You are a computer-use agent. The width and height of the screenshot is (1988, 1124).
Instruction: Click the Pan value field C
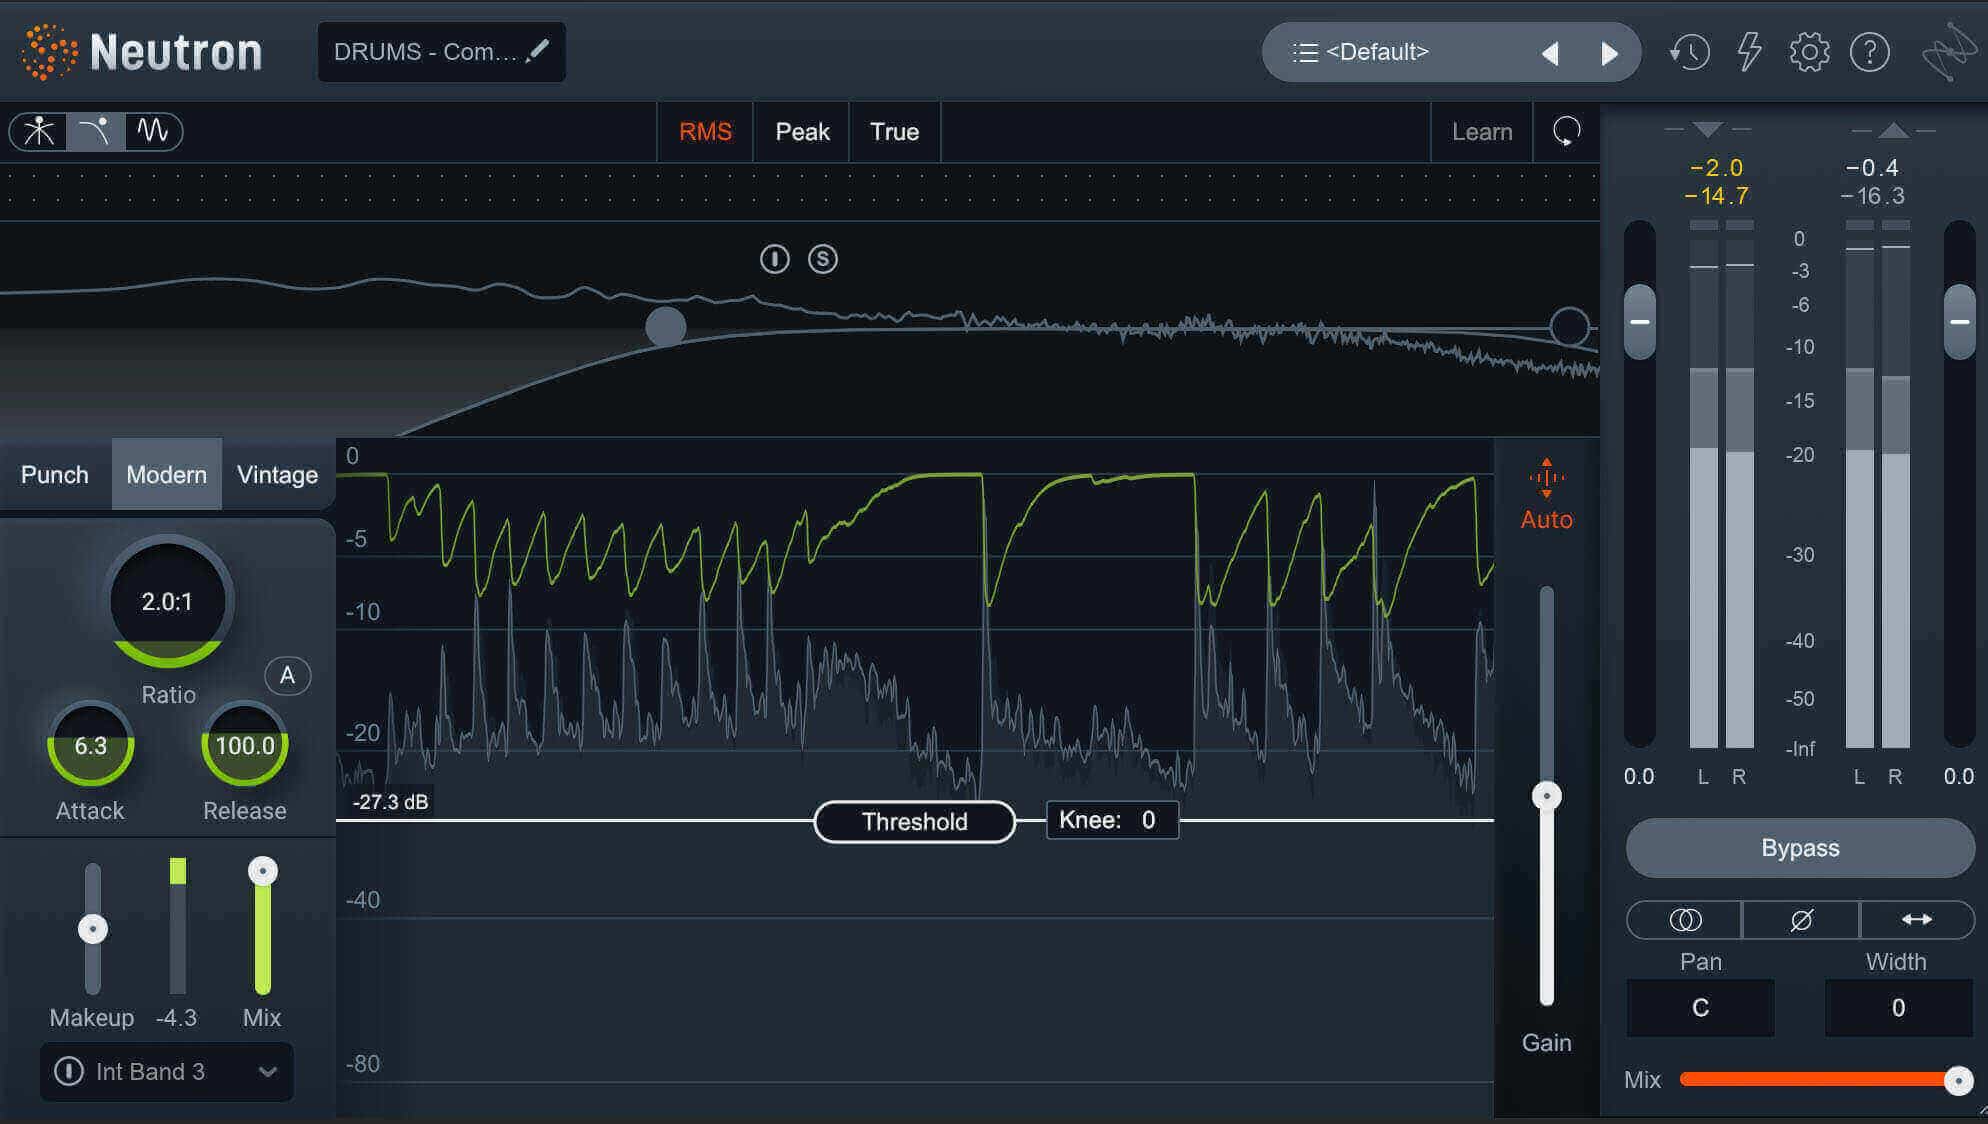(x=1700, y=1008)
